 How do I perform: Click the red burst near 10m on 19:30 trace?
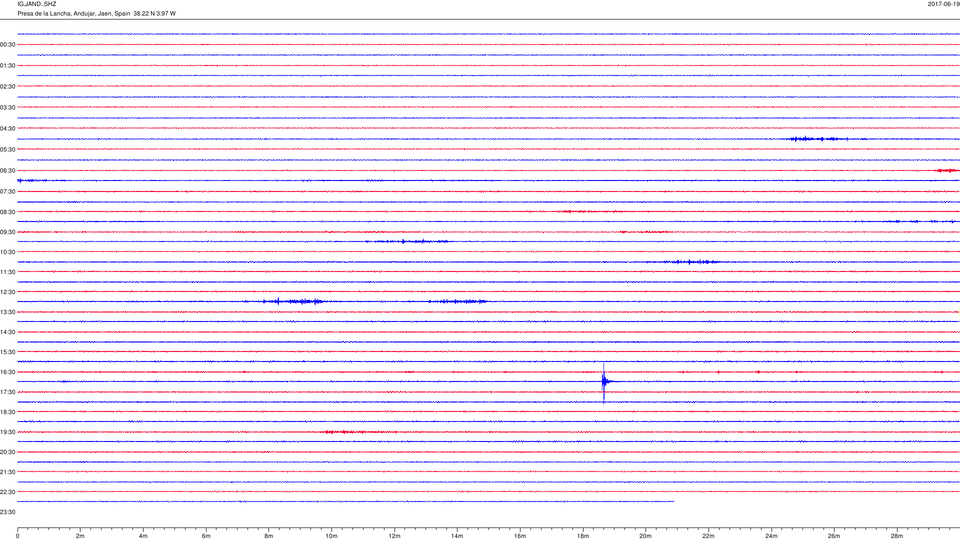click(359, 432)
